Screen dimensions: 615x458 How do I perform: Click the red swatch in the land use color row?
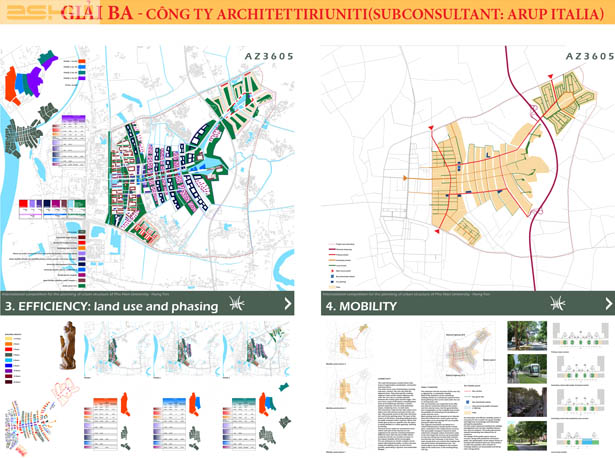click(x=24, y=204)
